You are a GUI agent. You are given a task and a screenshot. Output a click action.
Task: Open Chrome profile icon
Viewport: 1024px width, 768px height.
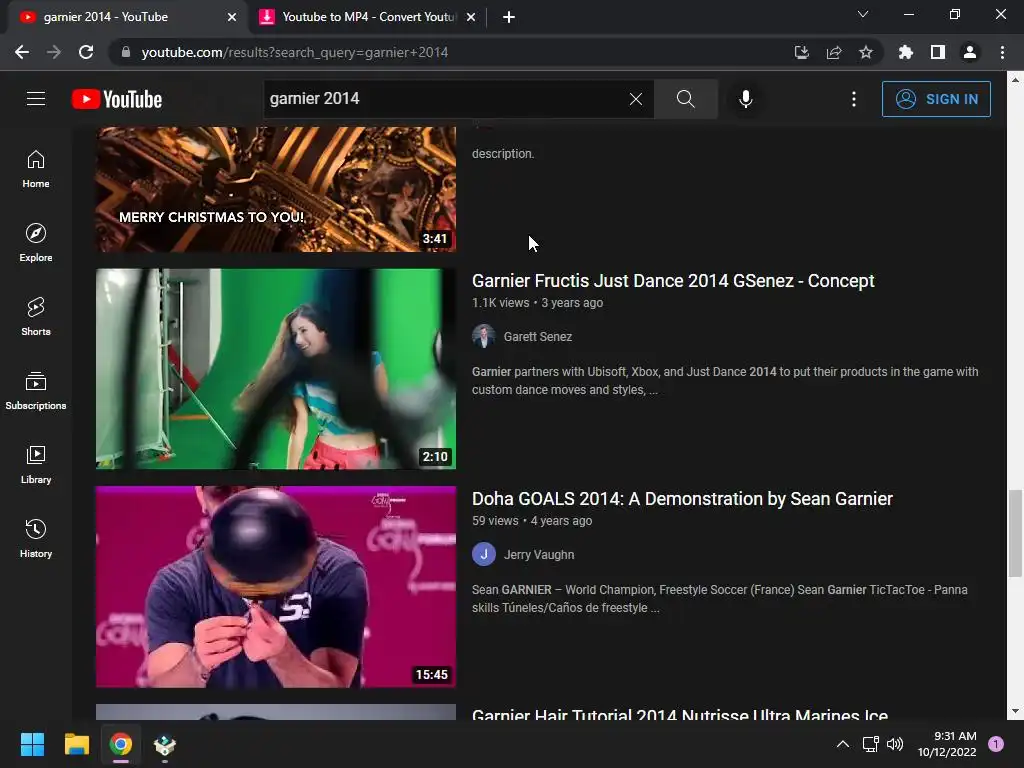click(x=970, y=52)
